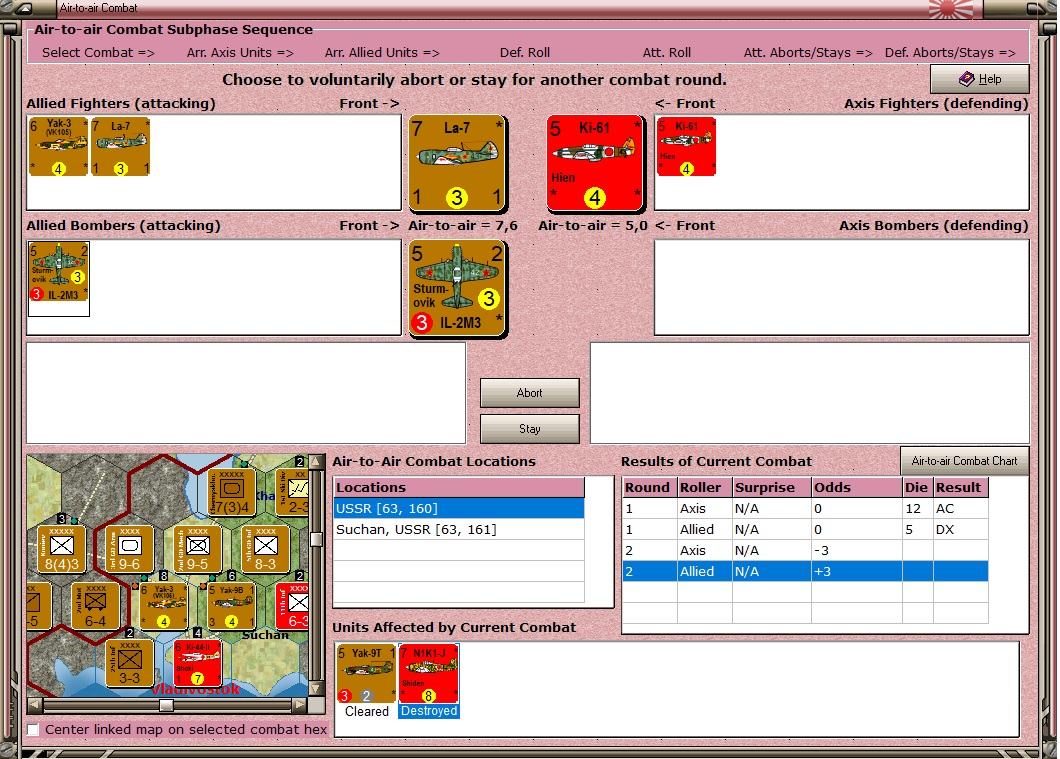Click the large front IL-2M3 Sturmovik counter
The width and height of the screenshot is (1060, 759).
(457, 288)
